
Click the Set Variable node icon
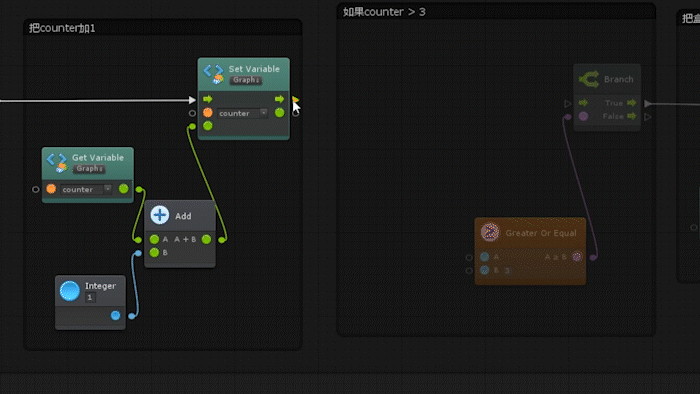213,74
